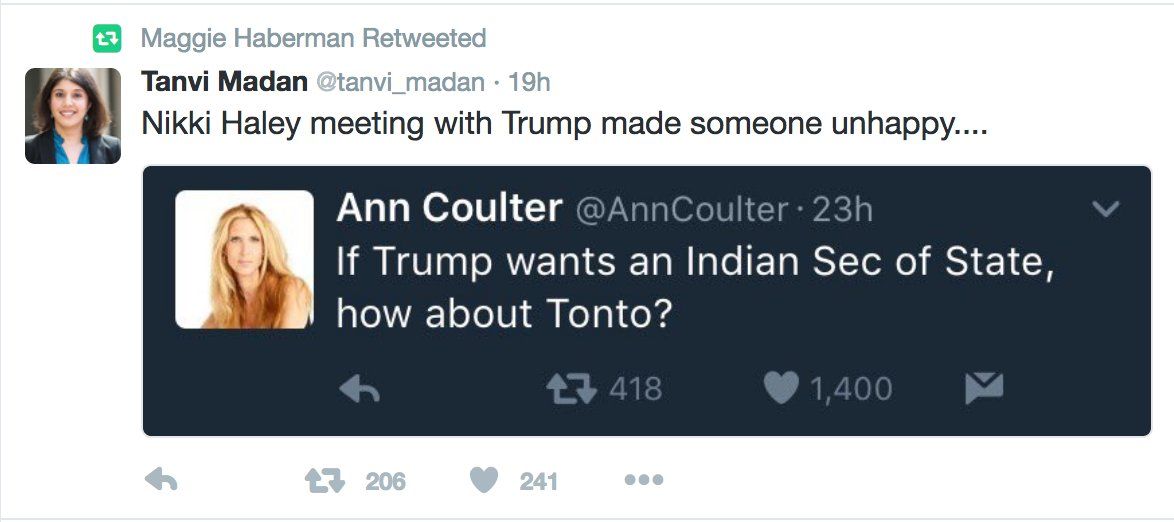Viewport: 1174px width, 522px height.
Task: Reply to Ann Coulter's quoted tweet
Action: 359,390
